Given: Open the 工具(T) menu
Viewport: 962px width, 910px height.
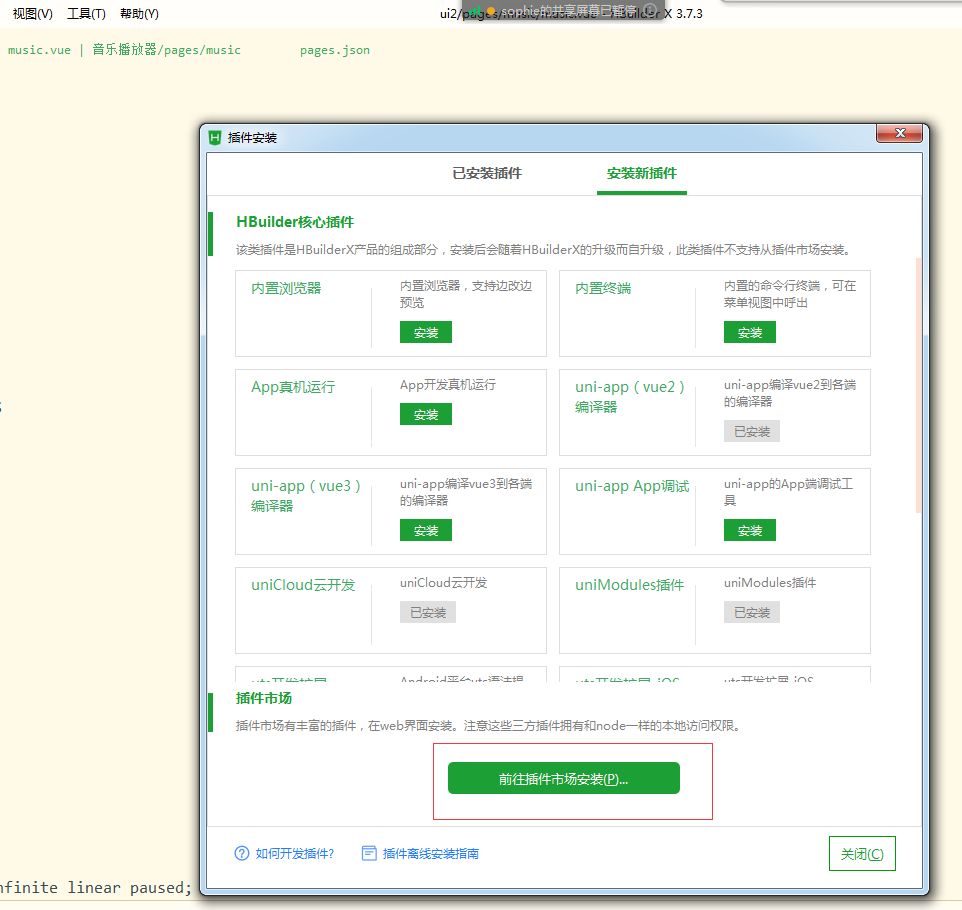Looking at the screenshot, I should 86,13.
